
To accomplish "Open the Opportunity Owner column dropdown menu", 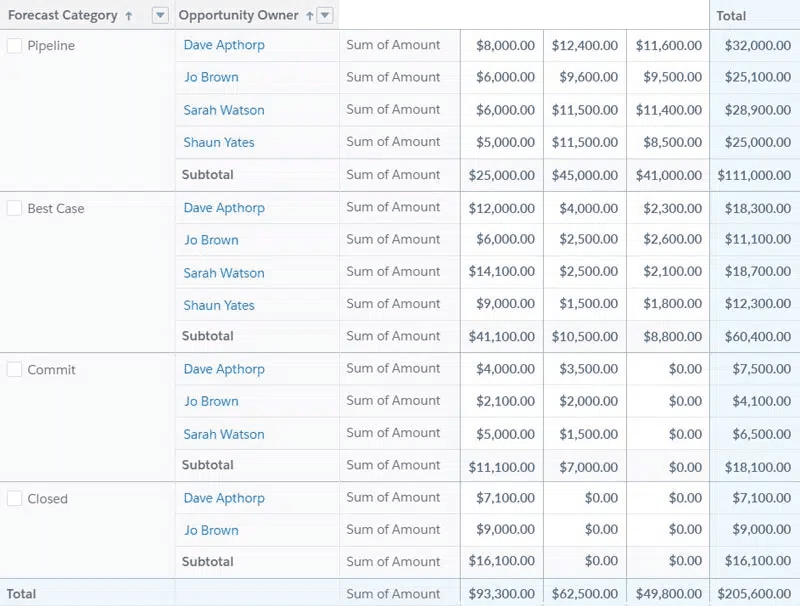I will [324, 16].
